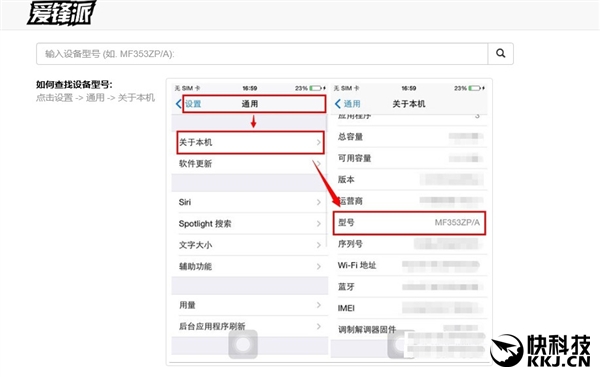Focus the device model input field
This screenshot has height=377, width=600.
[x=262, y=54]
